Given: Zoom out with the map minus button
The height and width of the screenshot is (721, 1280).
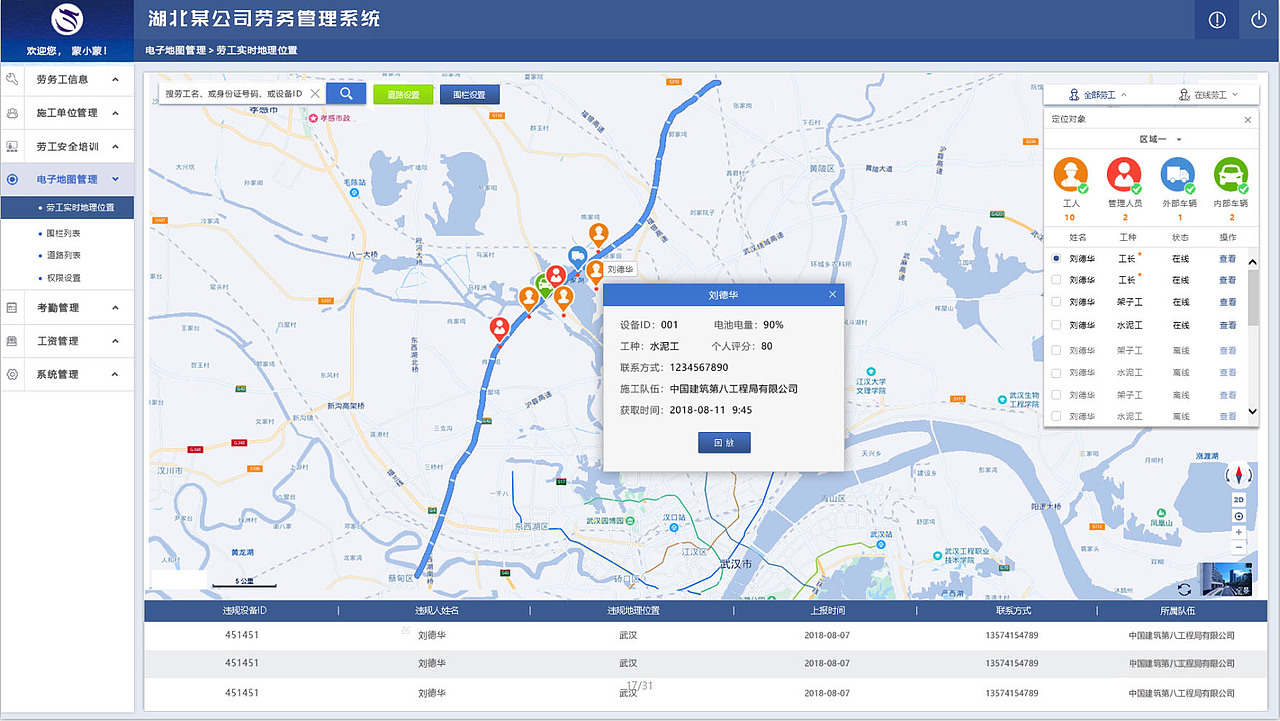Looking at the screenshot, I should tap(1239, 547).
